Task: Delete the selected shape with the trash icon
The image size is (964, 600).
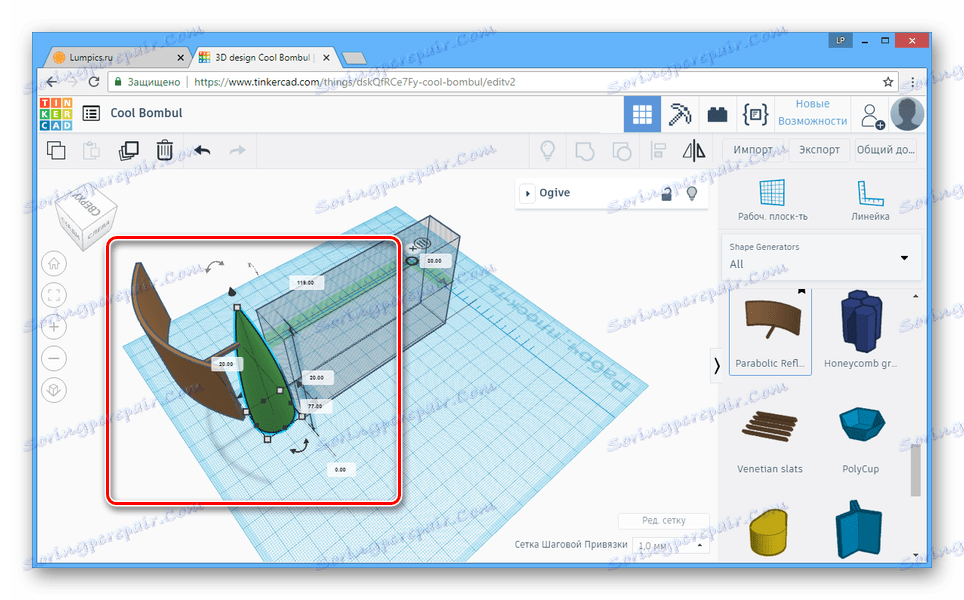Action: point(164,151)
